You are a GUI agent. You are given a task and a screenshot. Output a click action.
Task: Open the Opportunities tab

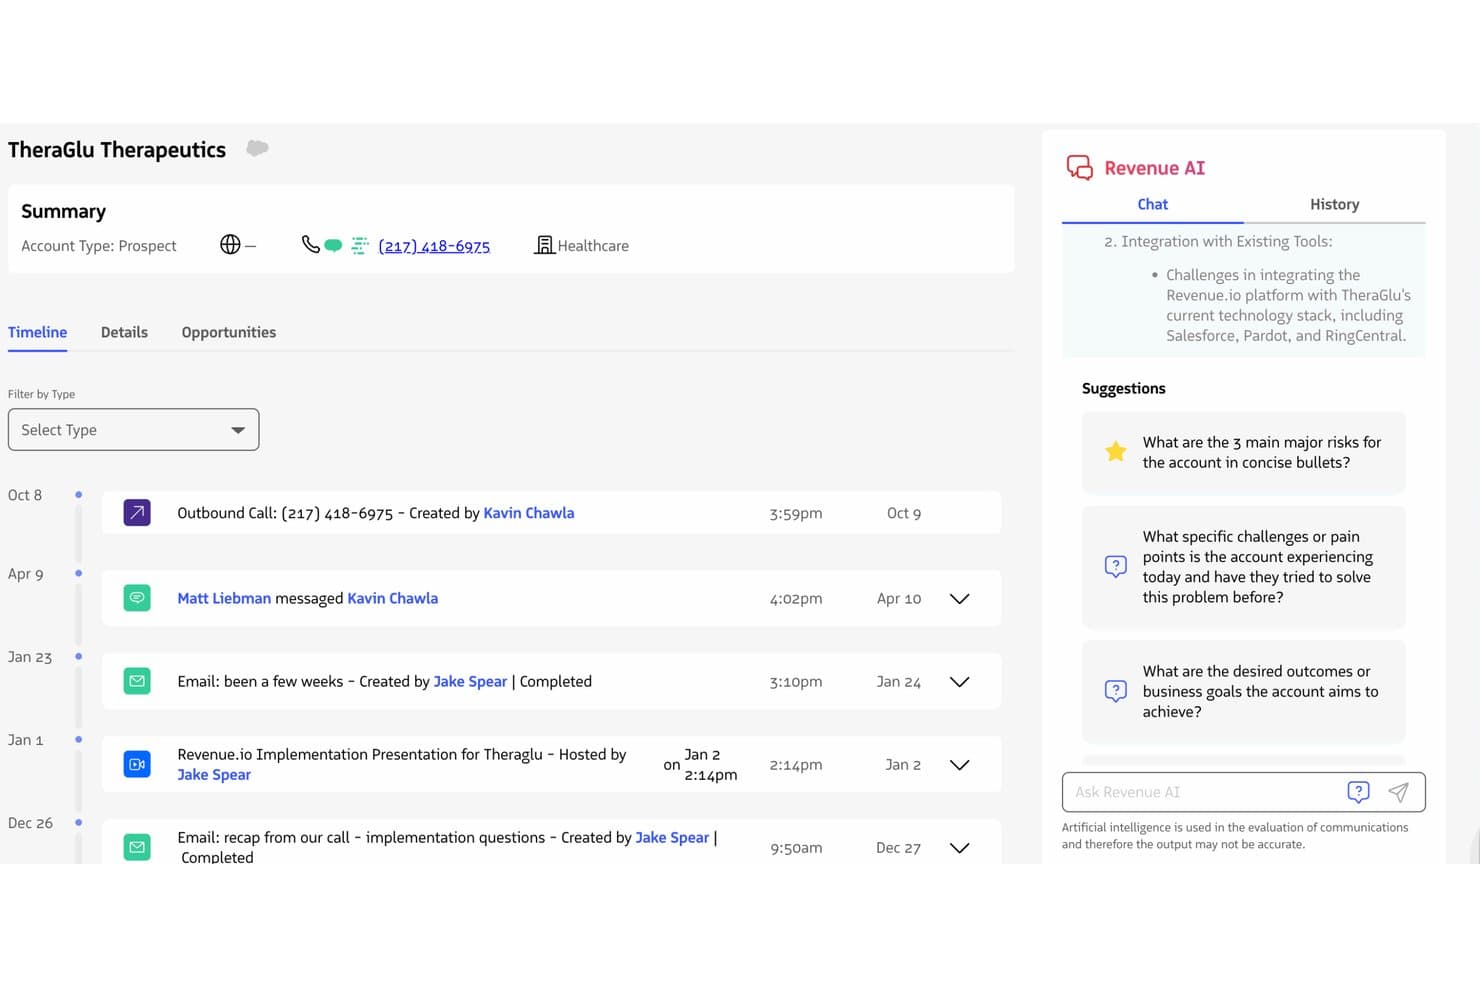pyautogui.click(x=229, y=332)
